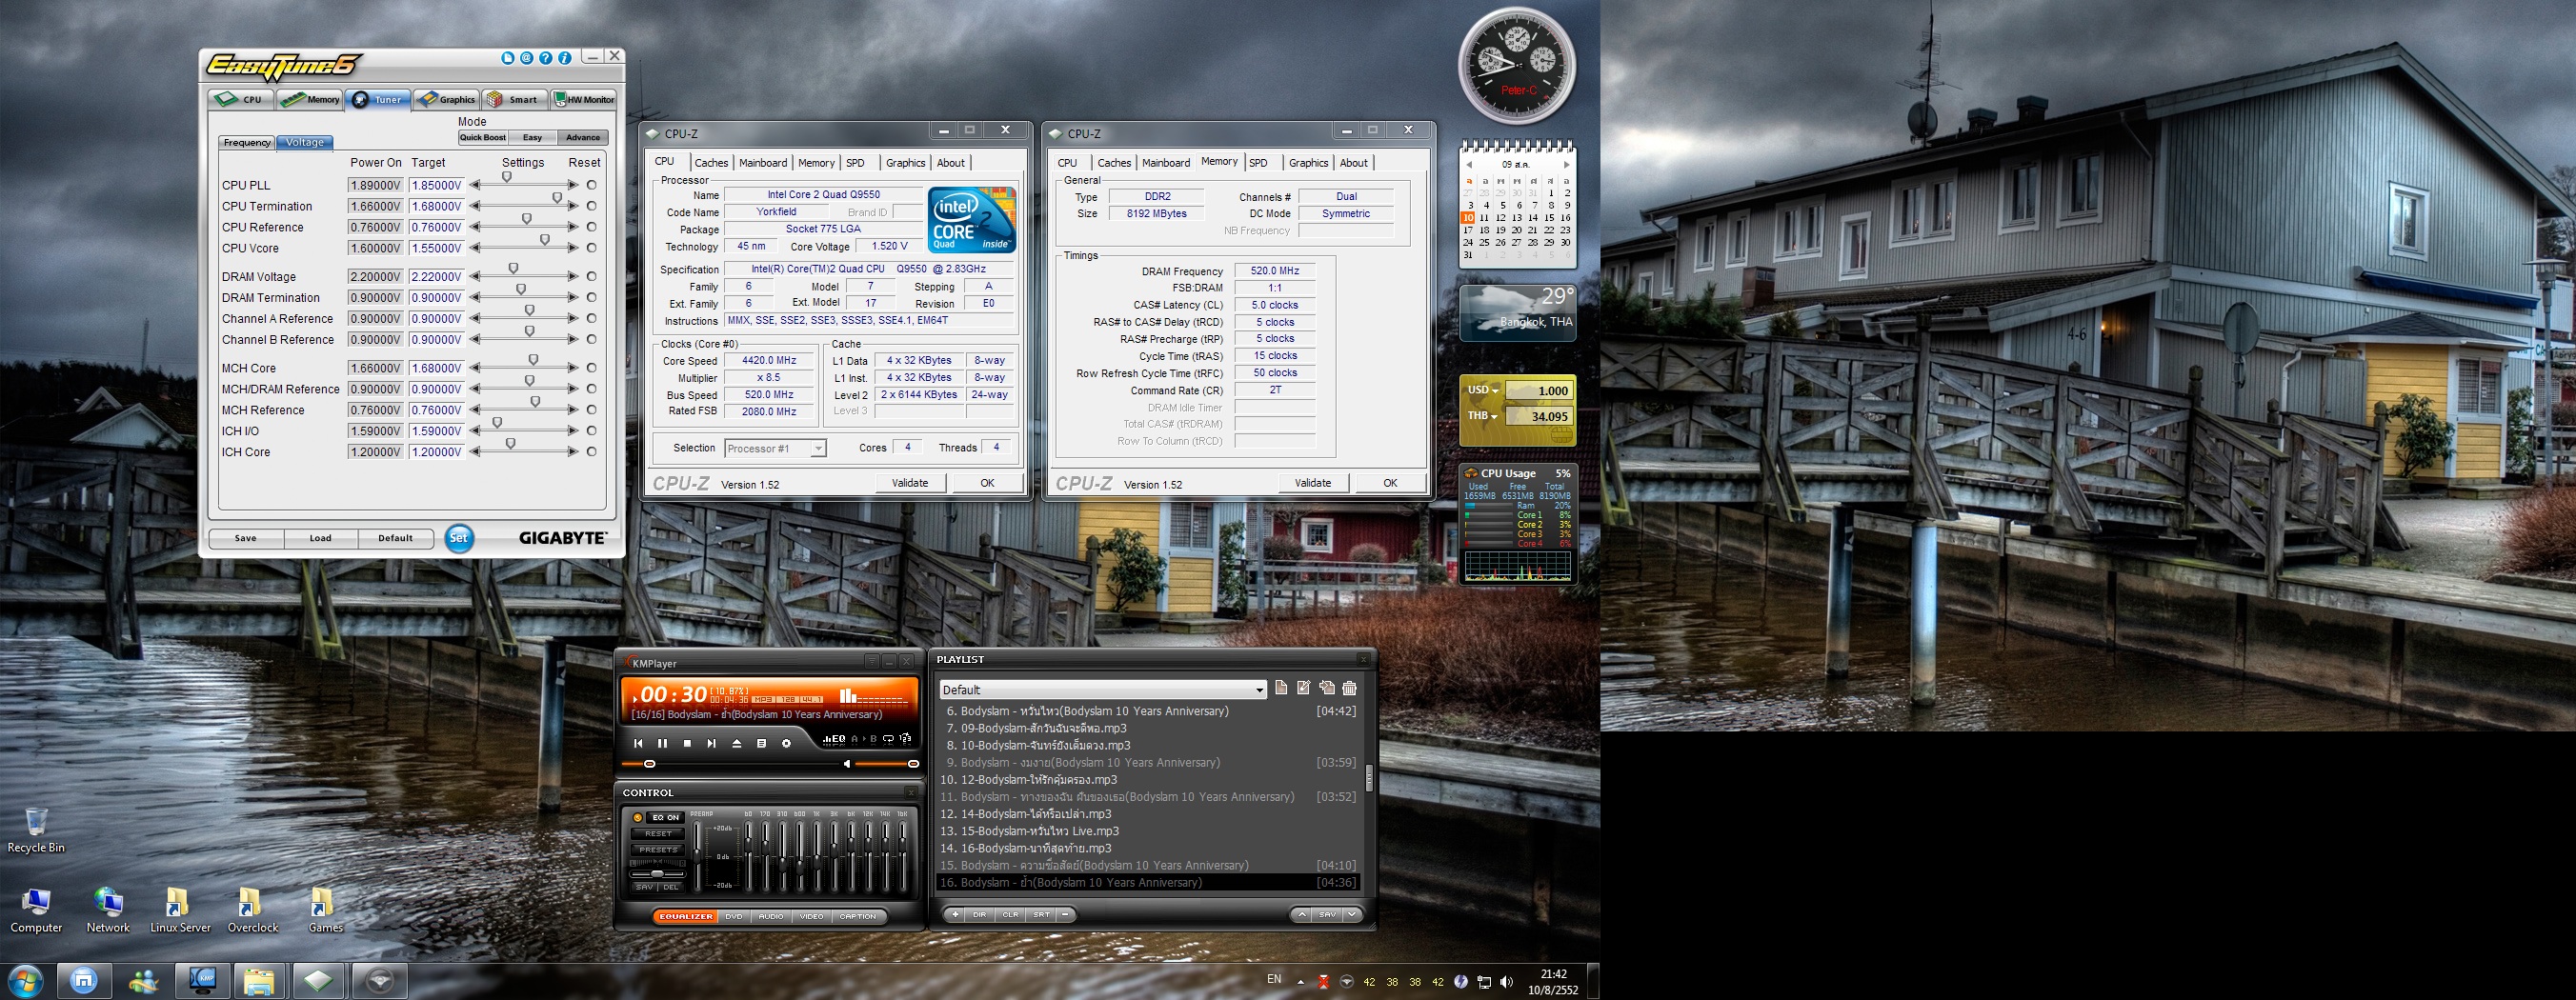The height and width of the screenshot is (1000, 2576).
Task: Select playlist track 6 Bodyslam Anniversary song
Action: click(1148, 711)
